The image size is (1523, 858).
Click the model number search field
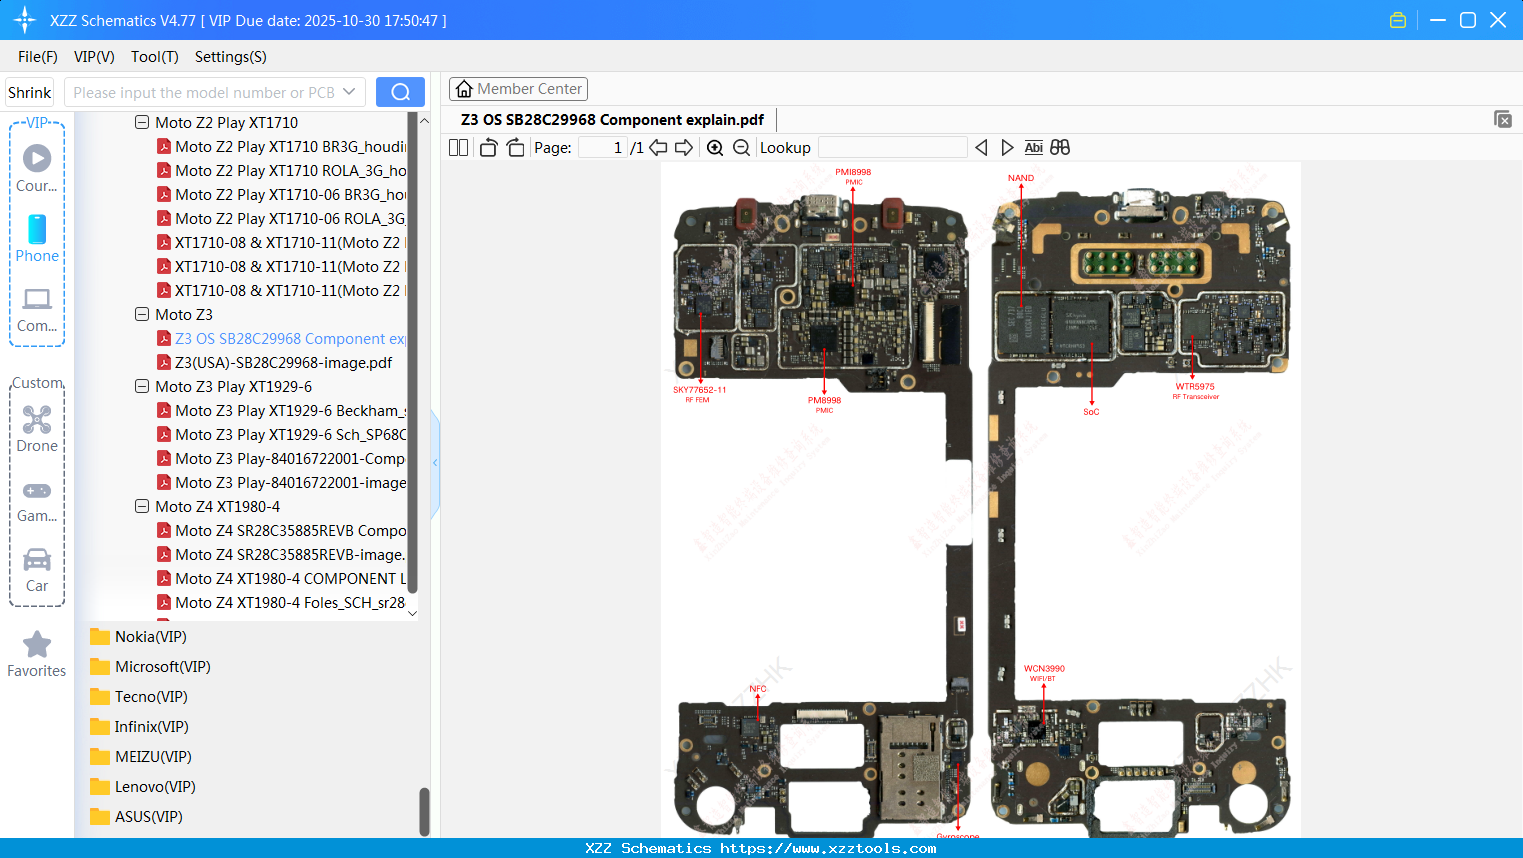click(x=200, y=91)
